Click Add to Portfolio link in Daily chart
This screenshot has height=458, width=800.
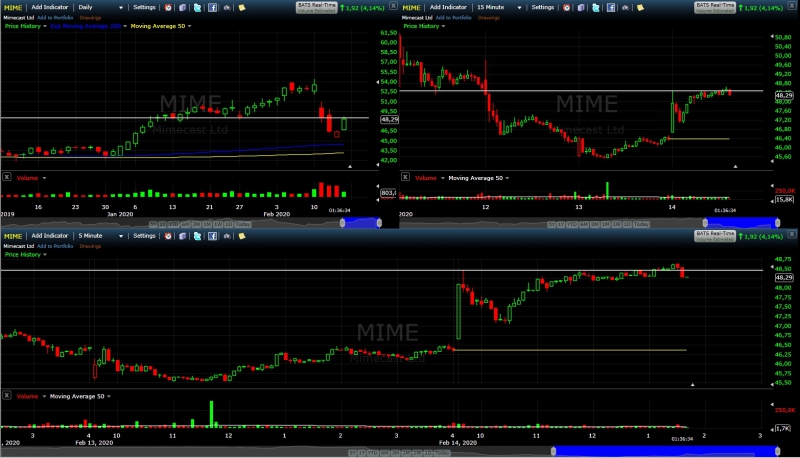click(55, 17)
